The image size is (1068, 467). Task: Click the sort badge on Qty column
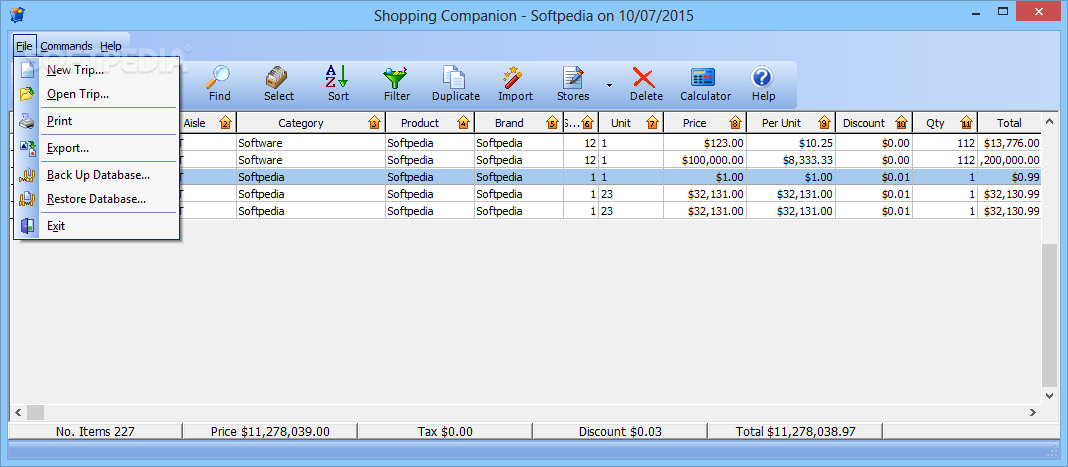[966, 123]
